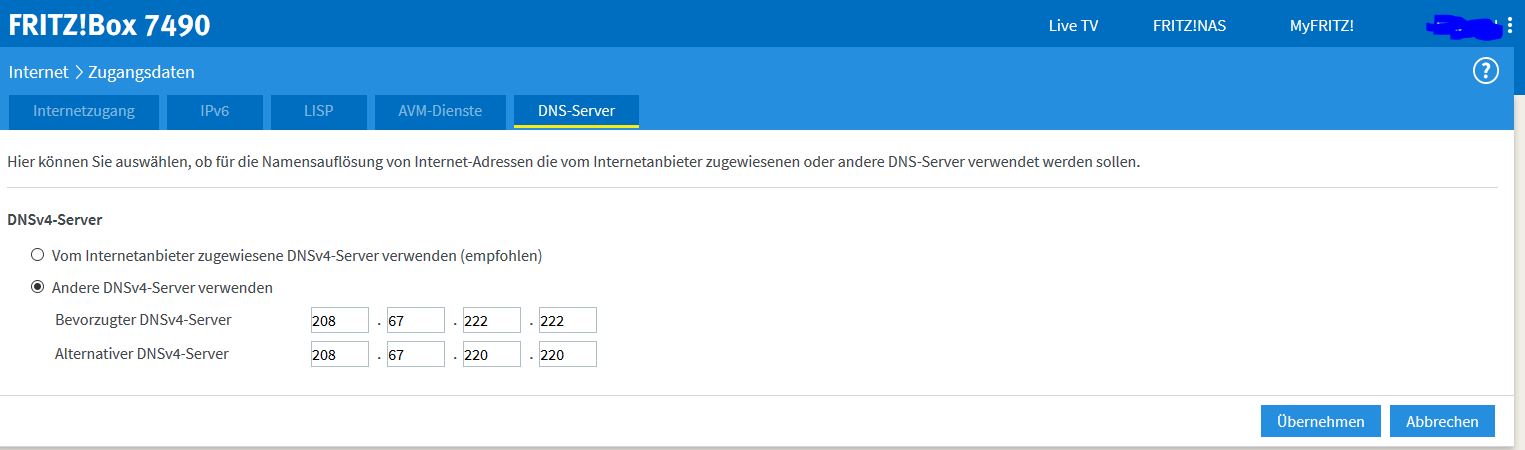Click the Internet breadcrumb link
The image size is (1525, 450).
[38, 72]
